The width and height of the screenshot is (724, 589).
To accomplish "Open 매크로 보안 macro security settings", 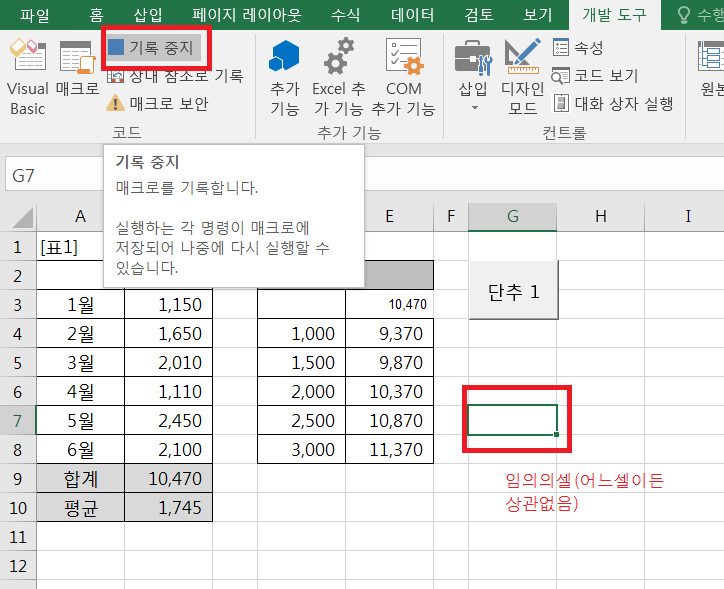I will [x=158, y=103].
